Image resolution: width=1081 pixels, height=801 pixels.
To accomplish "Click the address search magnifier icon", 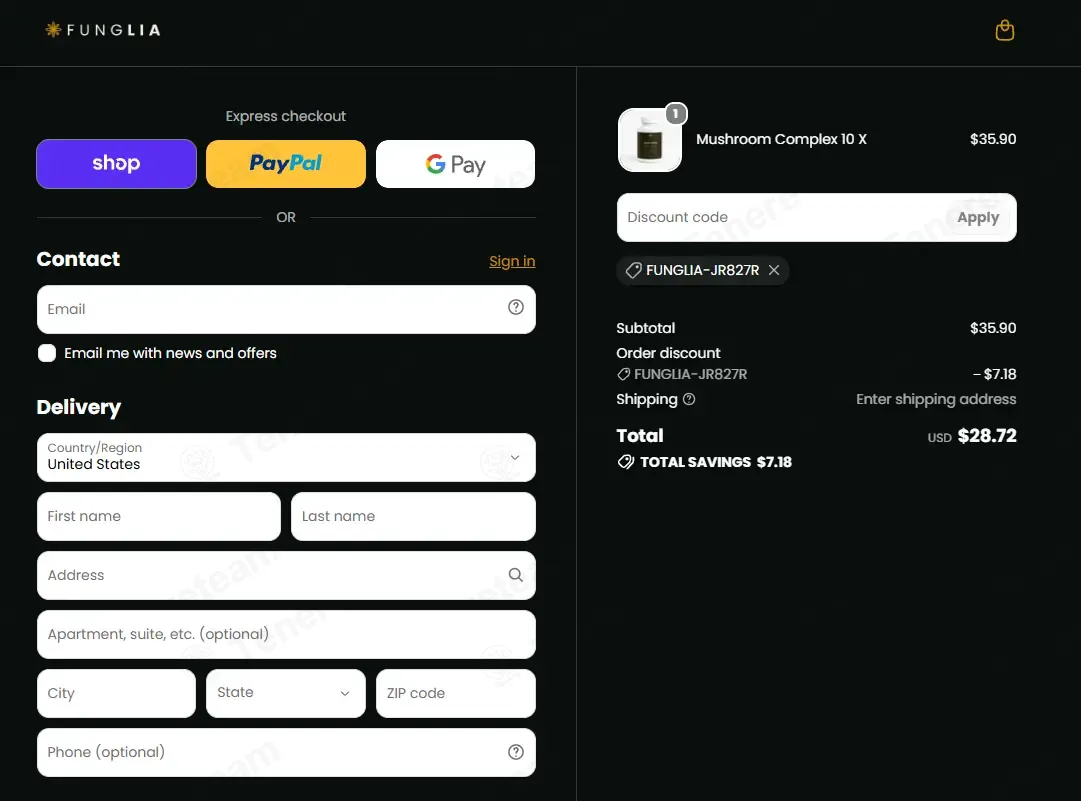I will coord(516,575).
